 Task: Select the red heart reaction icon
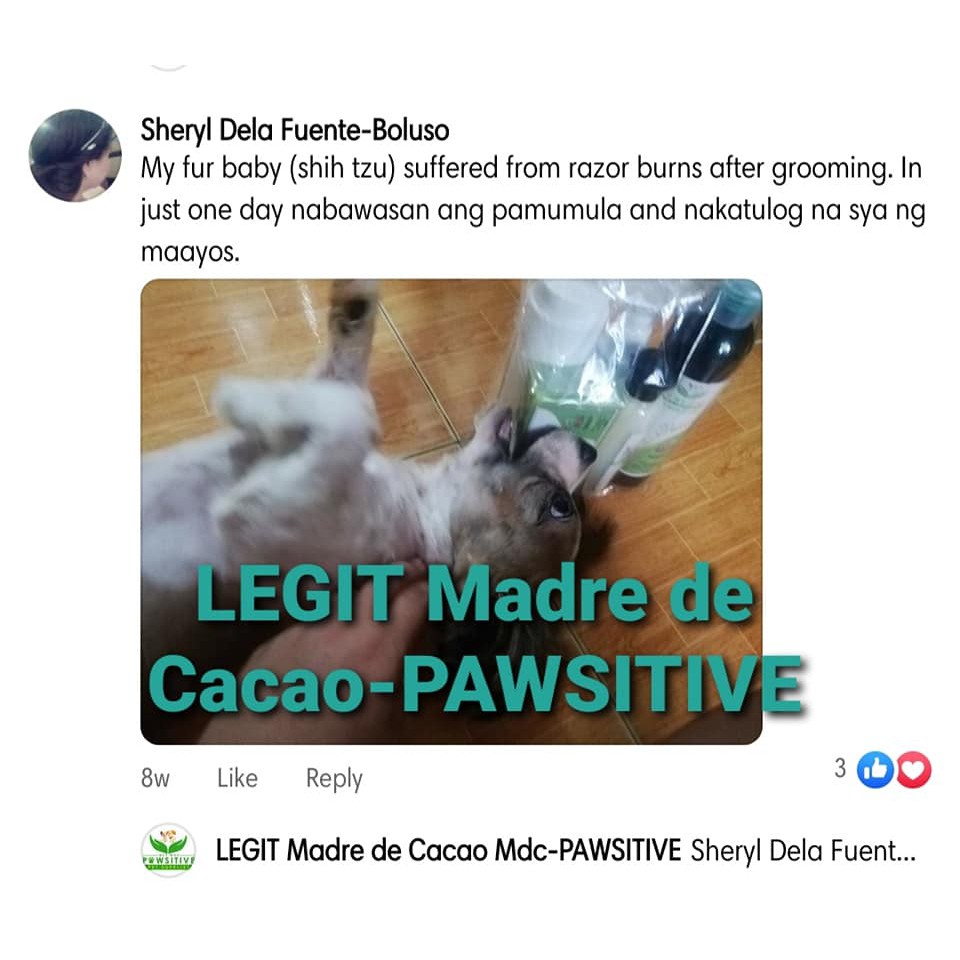(913, 770)
